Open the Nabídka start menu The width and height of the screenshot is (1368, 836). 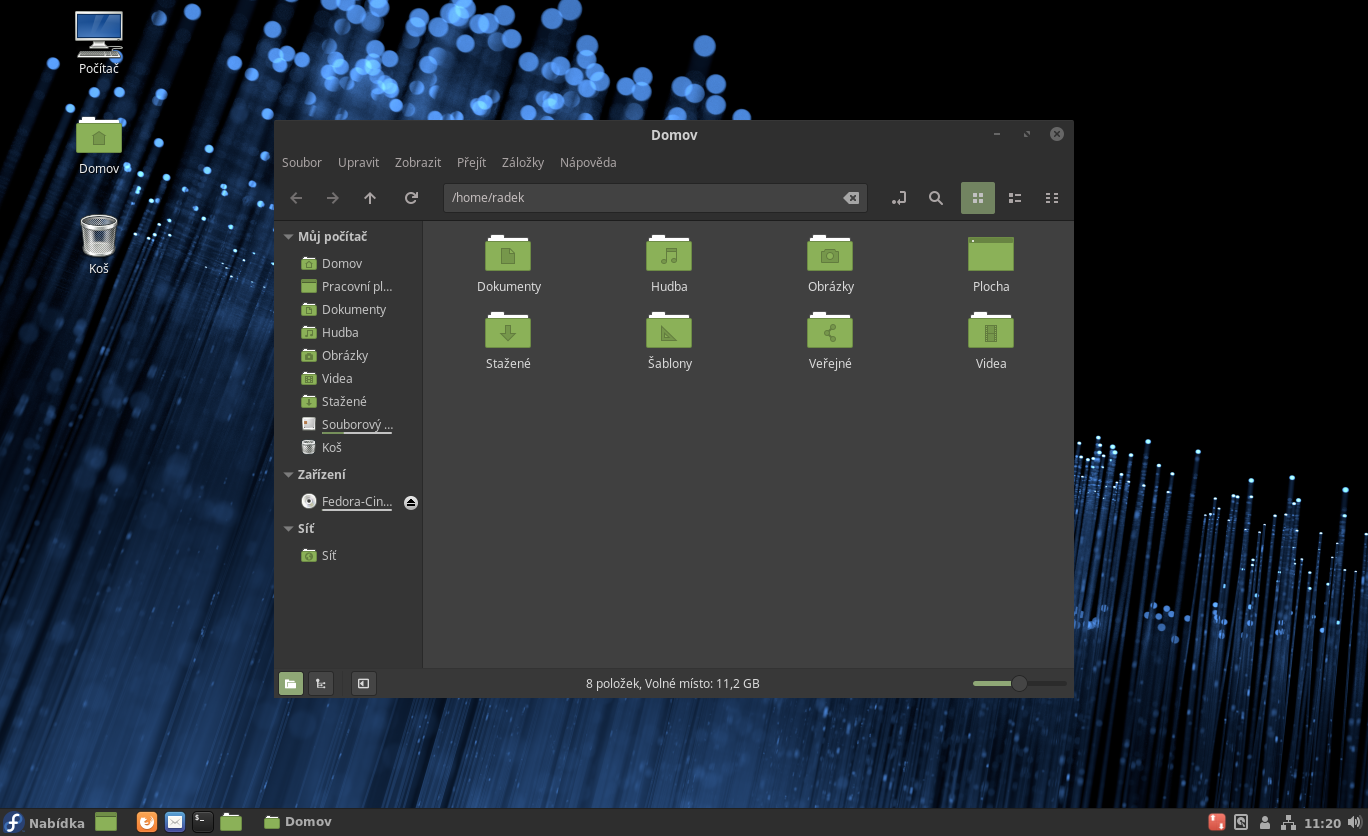(x=44, y=822)
